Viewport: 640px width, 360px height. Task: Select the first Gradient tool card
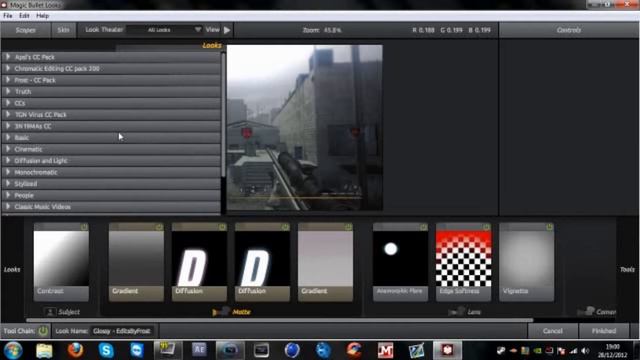coord(136,262)
